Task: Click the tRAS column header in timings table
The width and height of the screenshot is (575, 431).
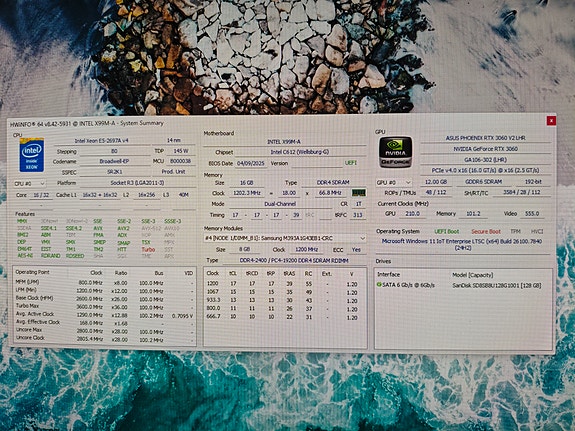Action: tap(289, 273)
